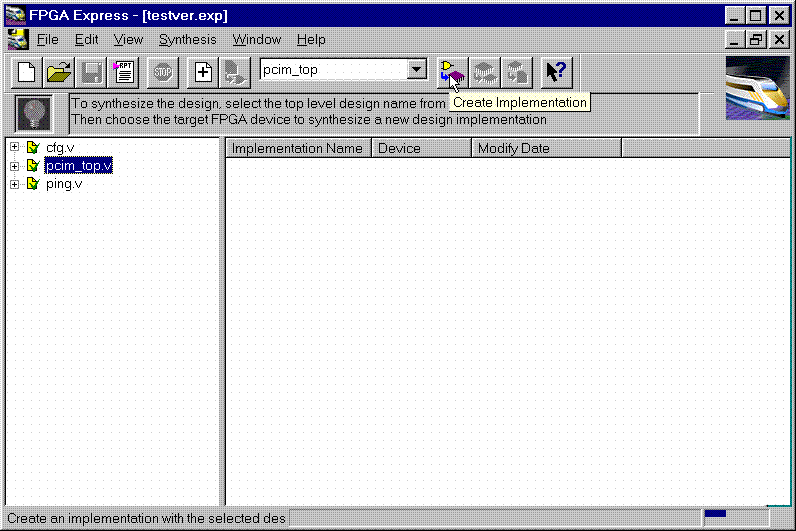Click the pcim_top design name field
Viewport: 796px width, 531px height.
pyautogui.click(x=334, y=70)
